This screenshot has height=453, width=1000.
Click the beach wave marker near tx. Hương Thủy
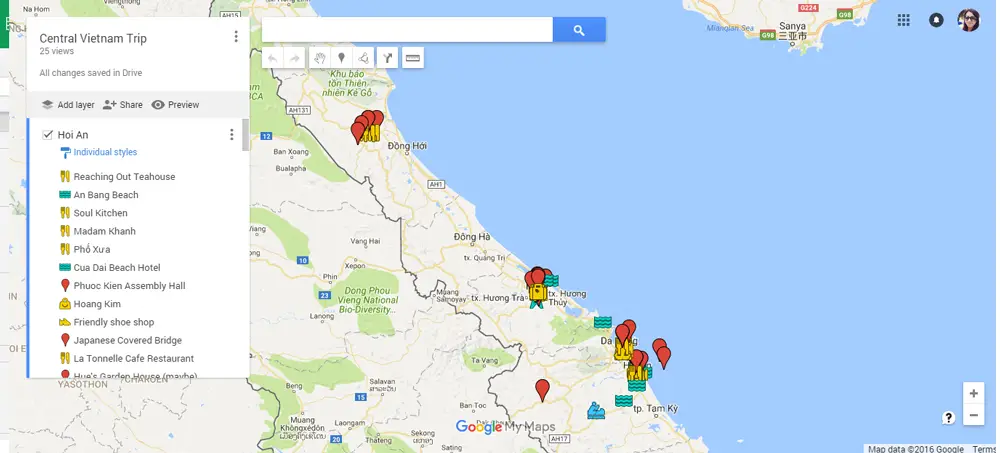coord(552,280)
